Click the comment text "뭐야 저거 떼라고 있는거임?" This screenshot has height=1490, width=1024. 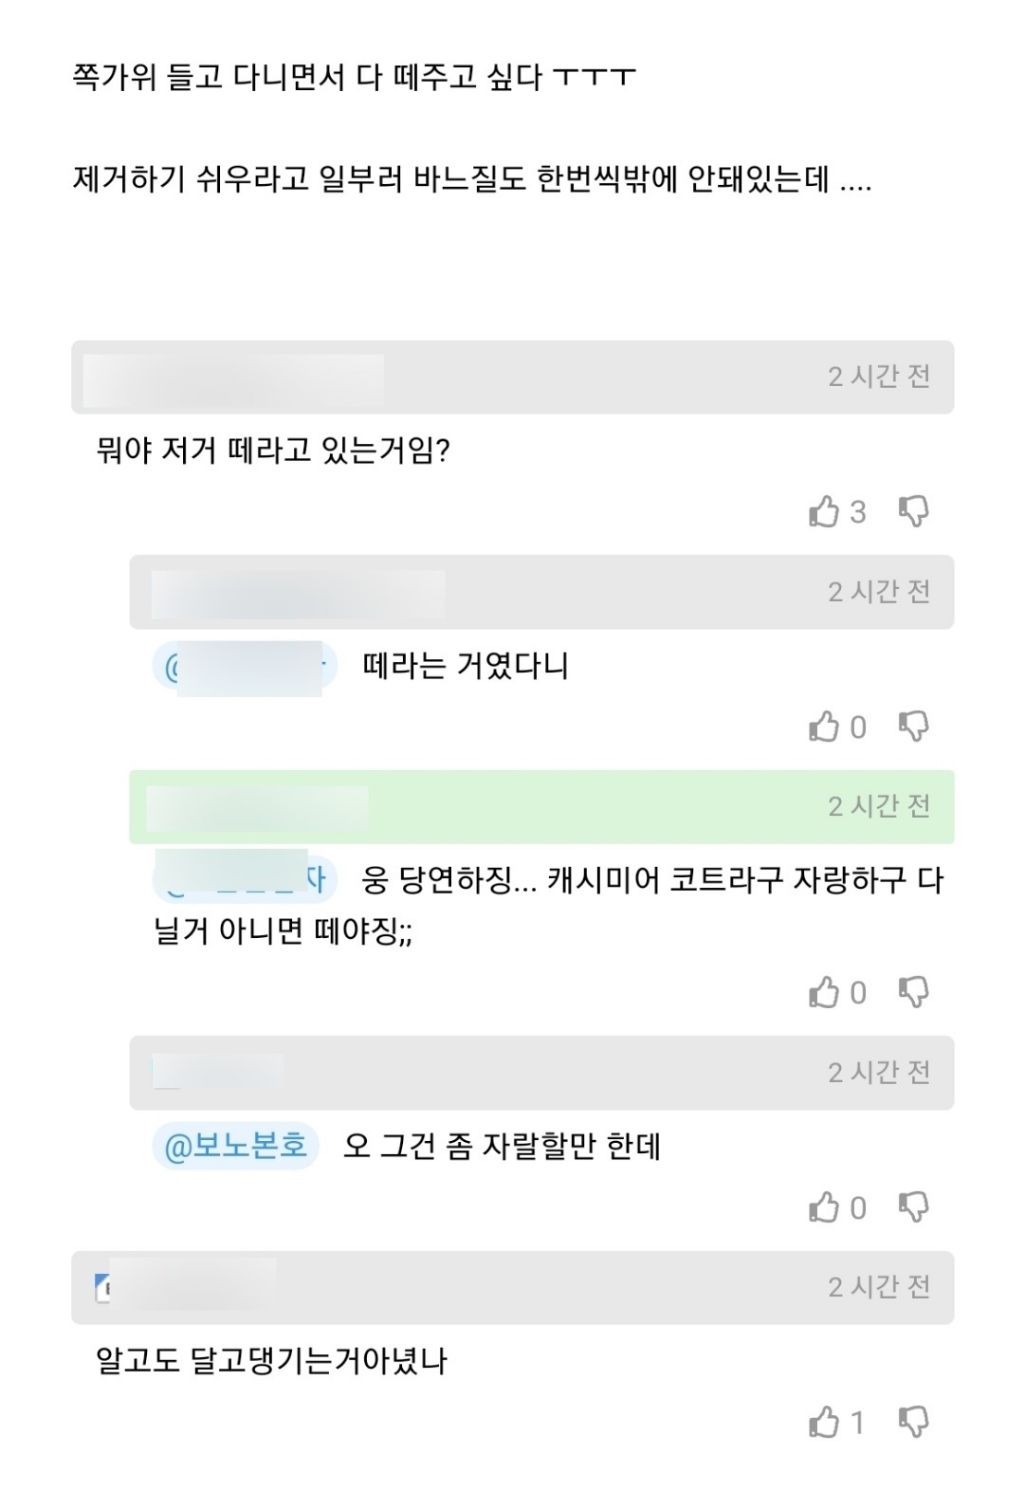pyautogui.click(x=273, y=451)
